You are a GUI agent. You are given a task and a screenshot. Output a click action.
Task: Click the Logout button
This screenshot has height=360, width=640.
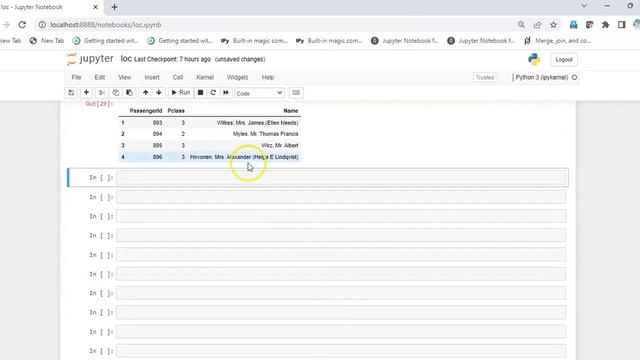564,60
